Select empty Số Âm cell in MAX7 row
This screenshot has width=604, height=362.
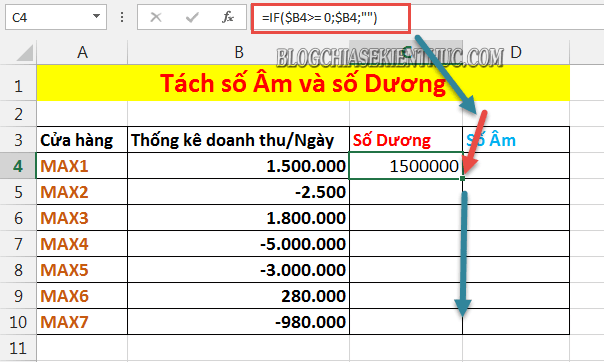[516, 322]
